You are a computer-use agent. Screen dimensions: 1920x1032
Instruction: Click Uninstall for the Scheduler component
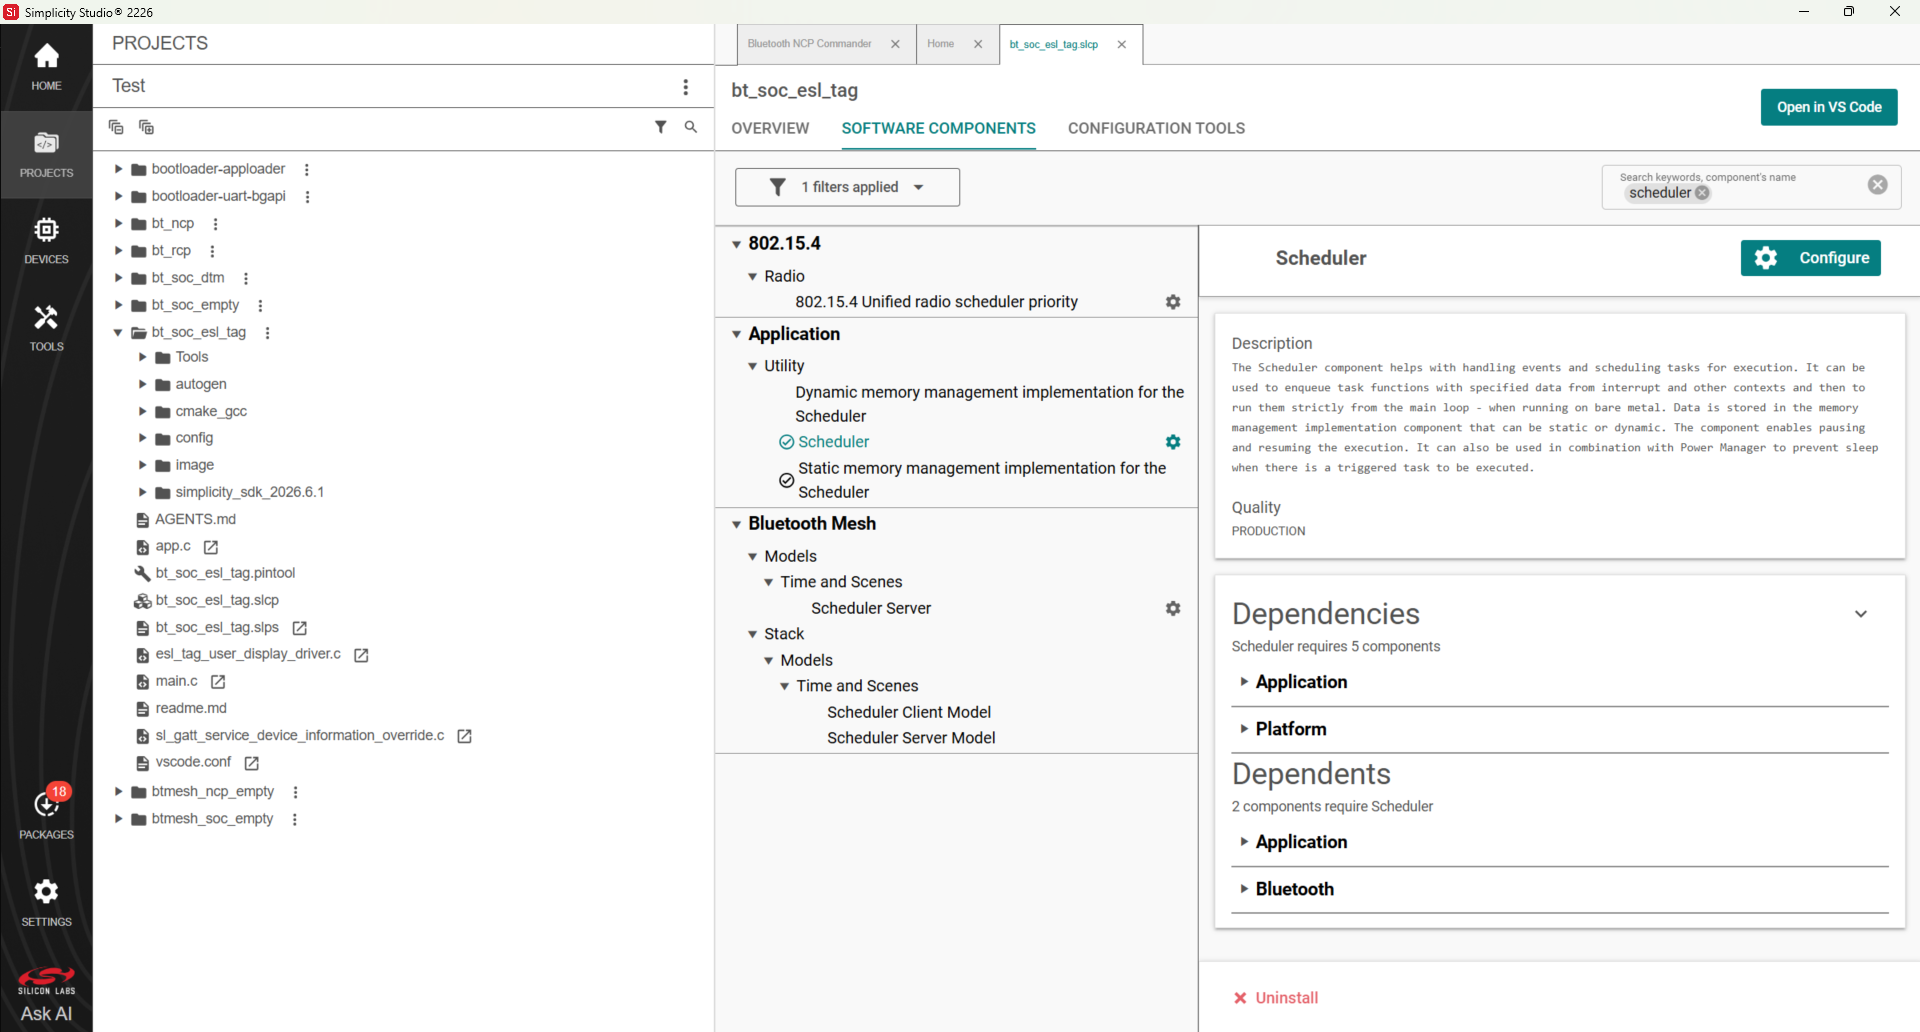pos(1276,998)
